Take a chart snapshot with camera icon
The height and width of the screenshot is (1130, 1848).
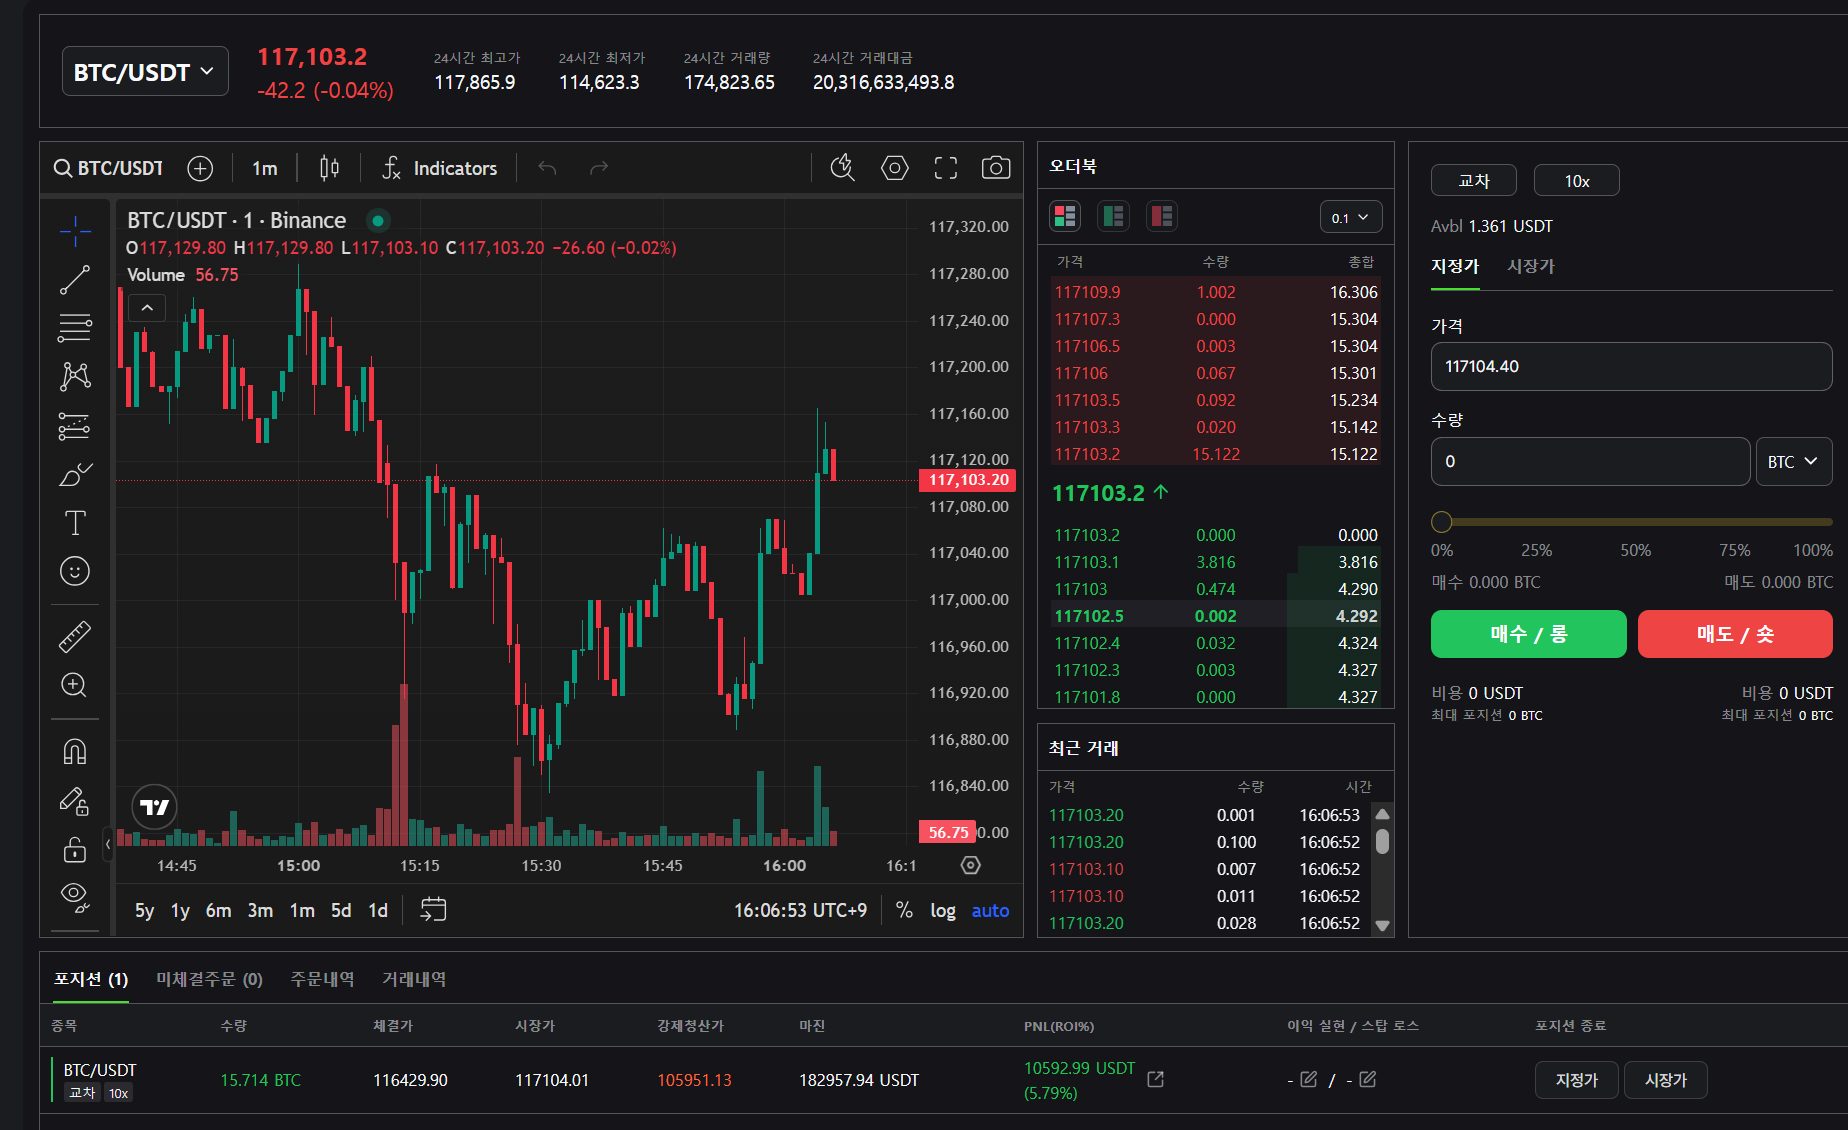click(x=996, y=168)
